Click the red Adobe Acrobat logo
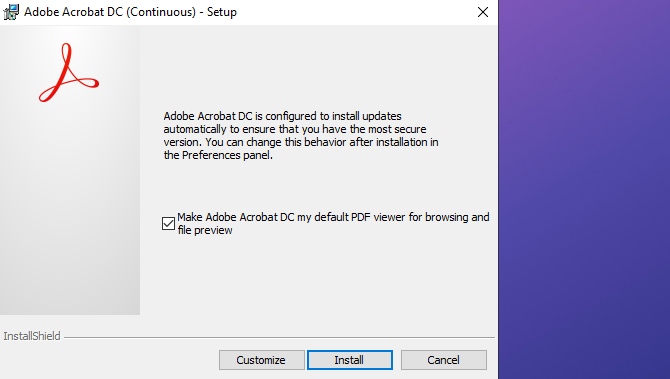Screen dimensions: 670x379 (x=69, y=72)
